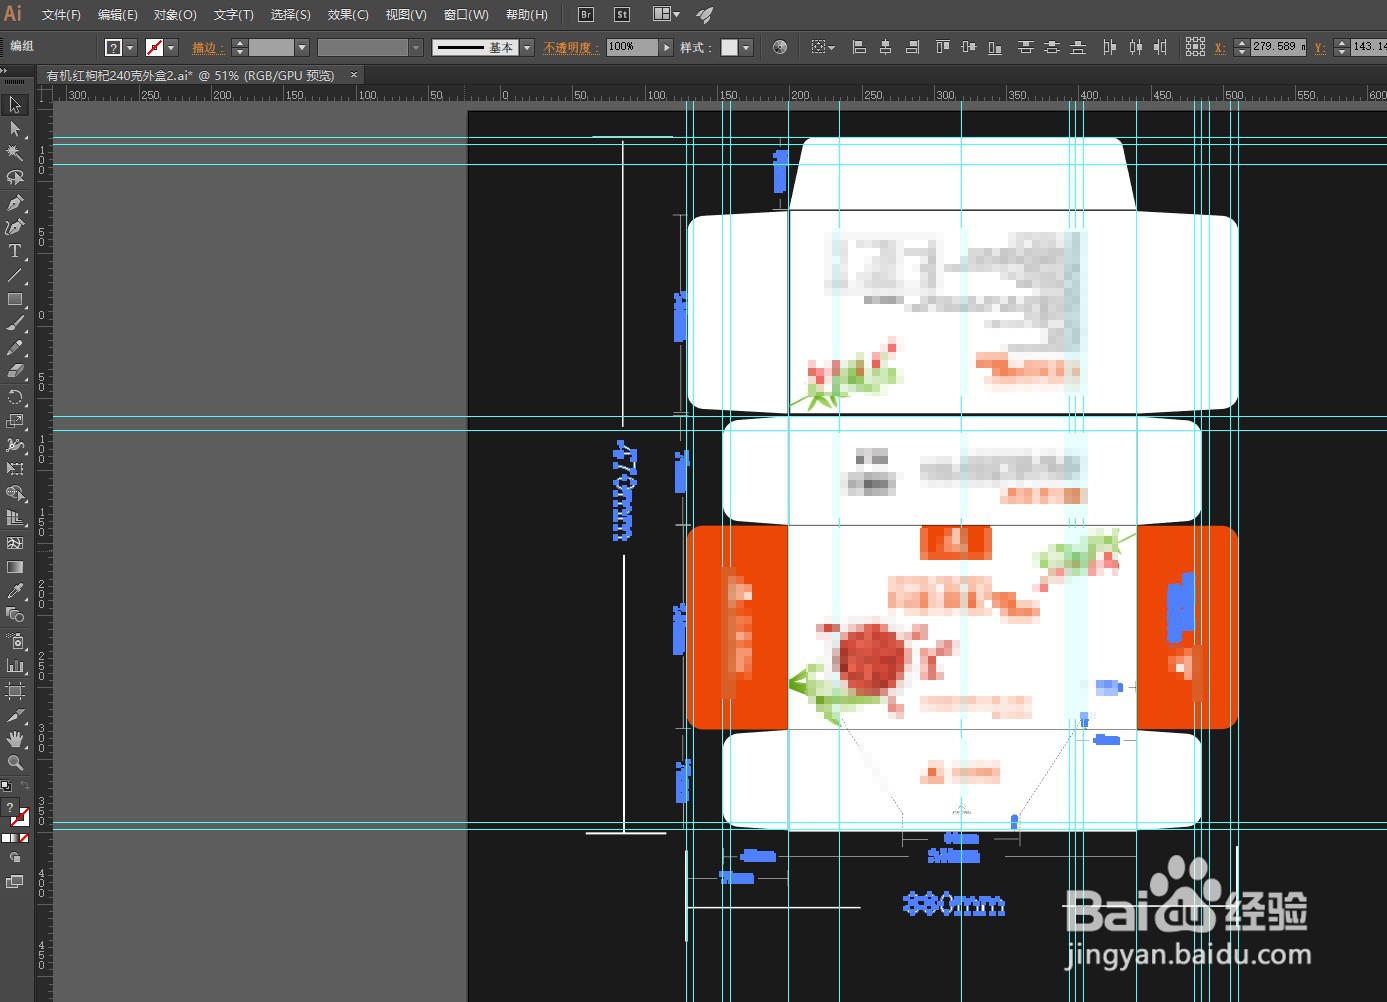This screenshot has height=1002, width=1387.
Task: Click the Recolor Artwork wheel icon
Action: 780,47
